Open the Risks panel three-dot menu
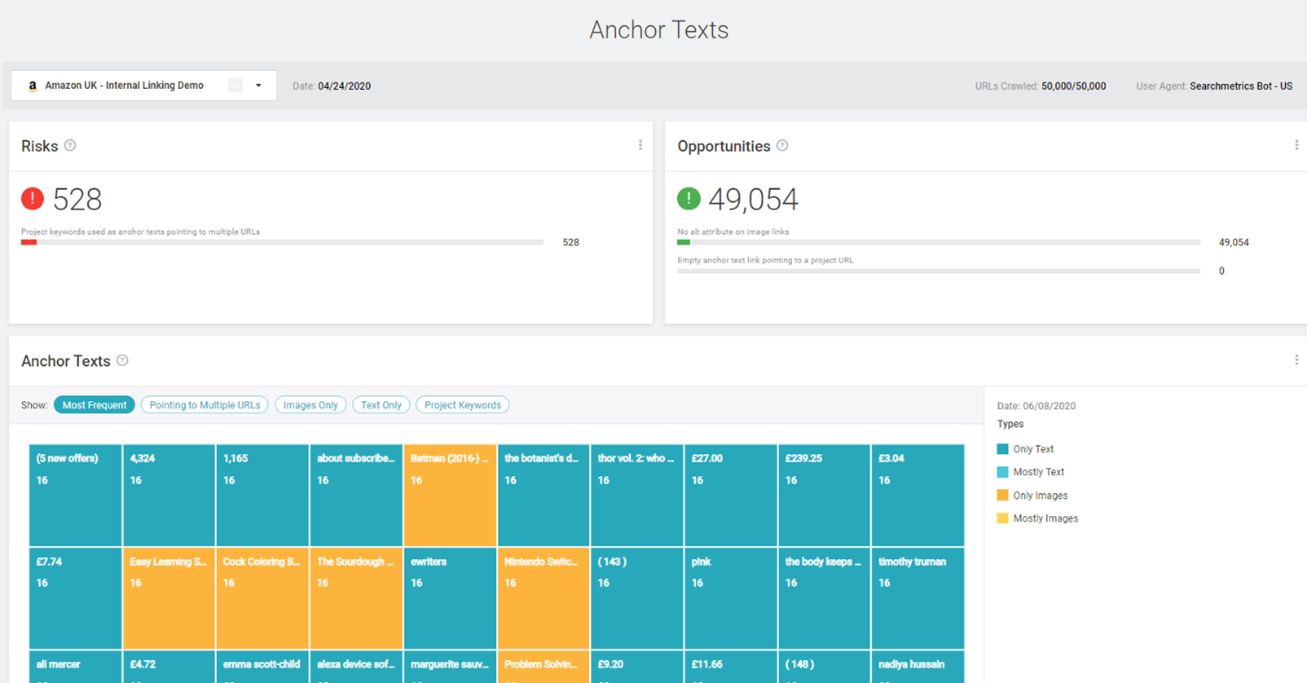The height and width of the screenshot is (683, 1307). [x=640, y=145]
